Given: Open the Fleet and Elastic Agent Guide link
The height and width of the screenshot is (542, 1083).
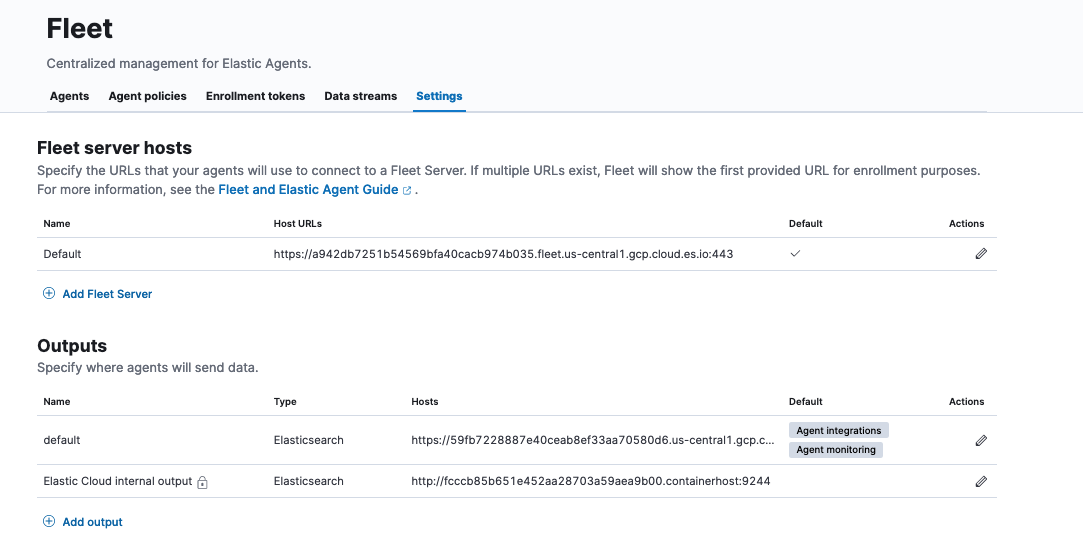Looking at the screenshot, I should click(x=308, y=189).
